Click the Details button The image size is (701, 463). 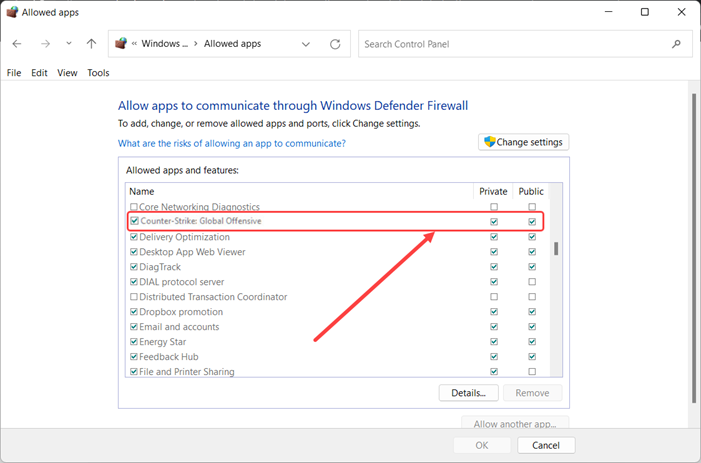(468, 393)
